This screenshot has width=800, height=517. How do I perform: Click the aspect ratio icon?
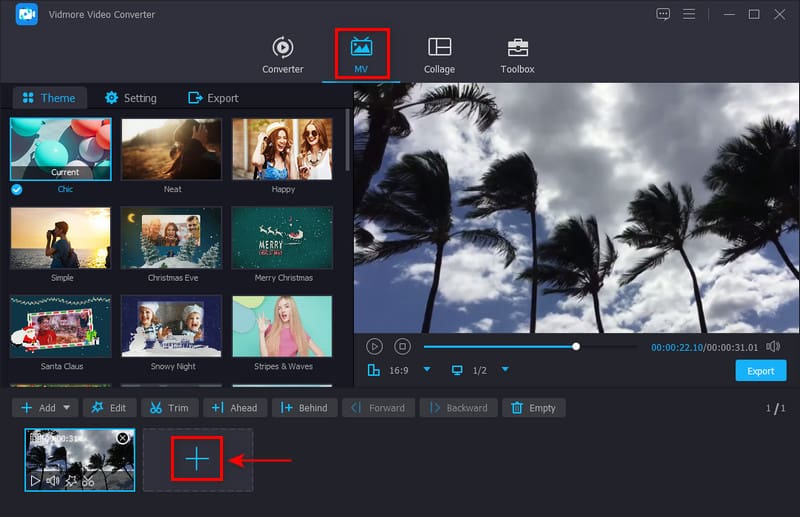pos(374,370)
